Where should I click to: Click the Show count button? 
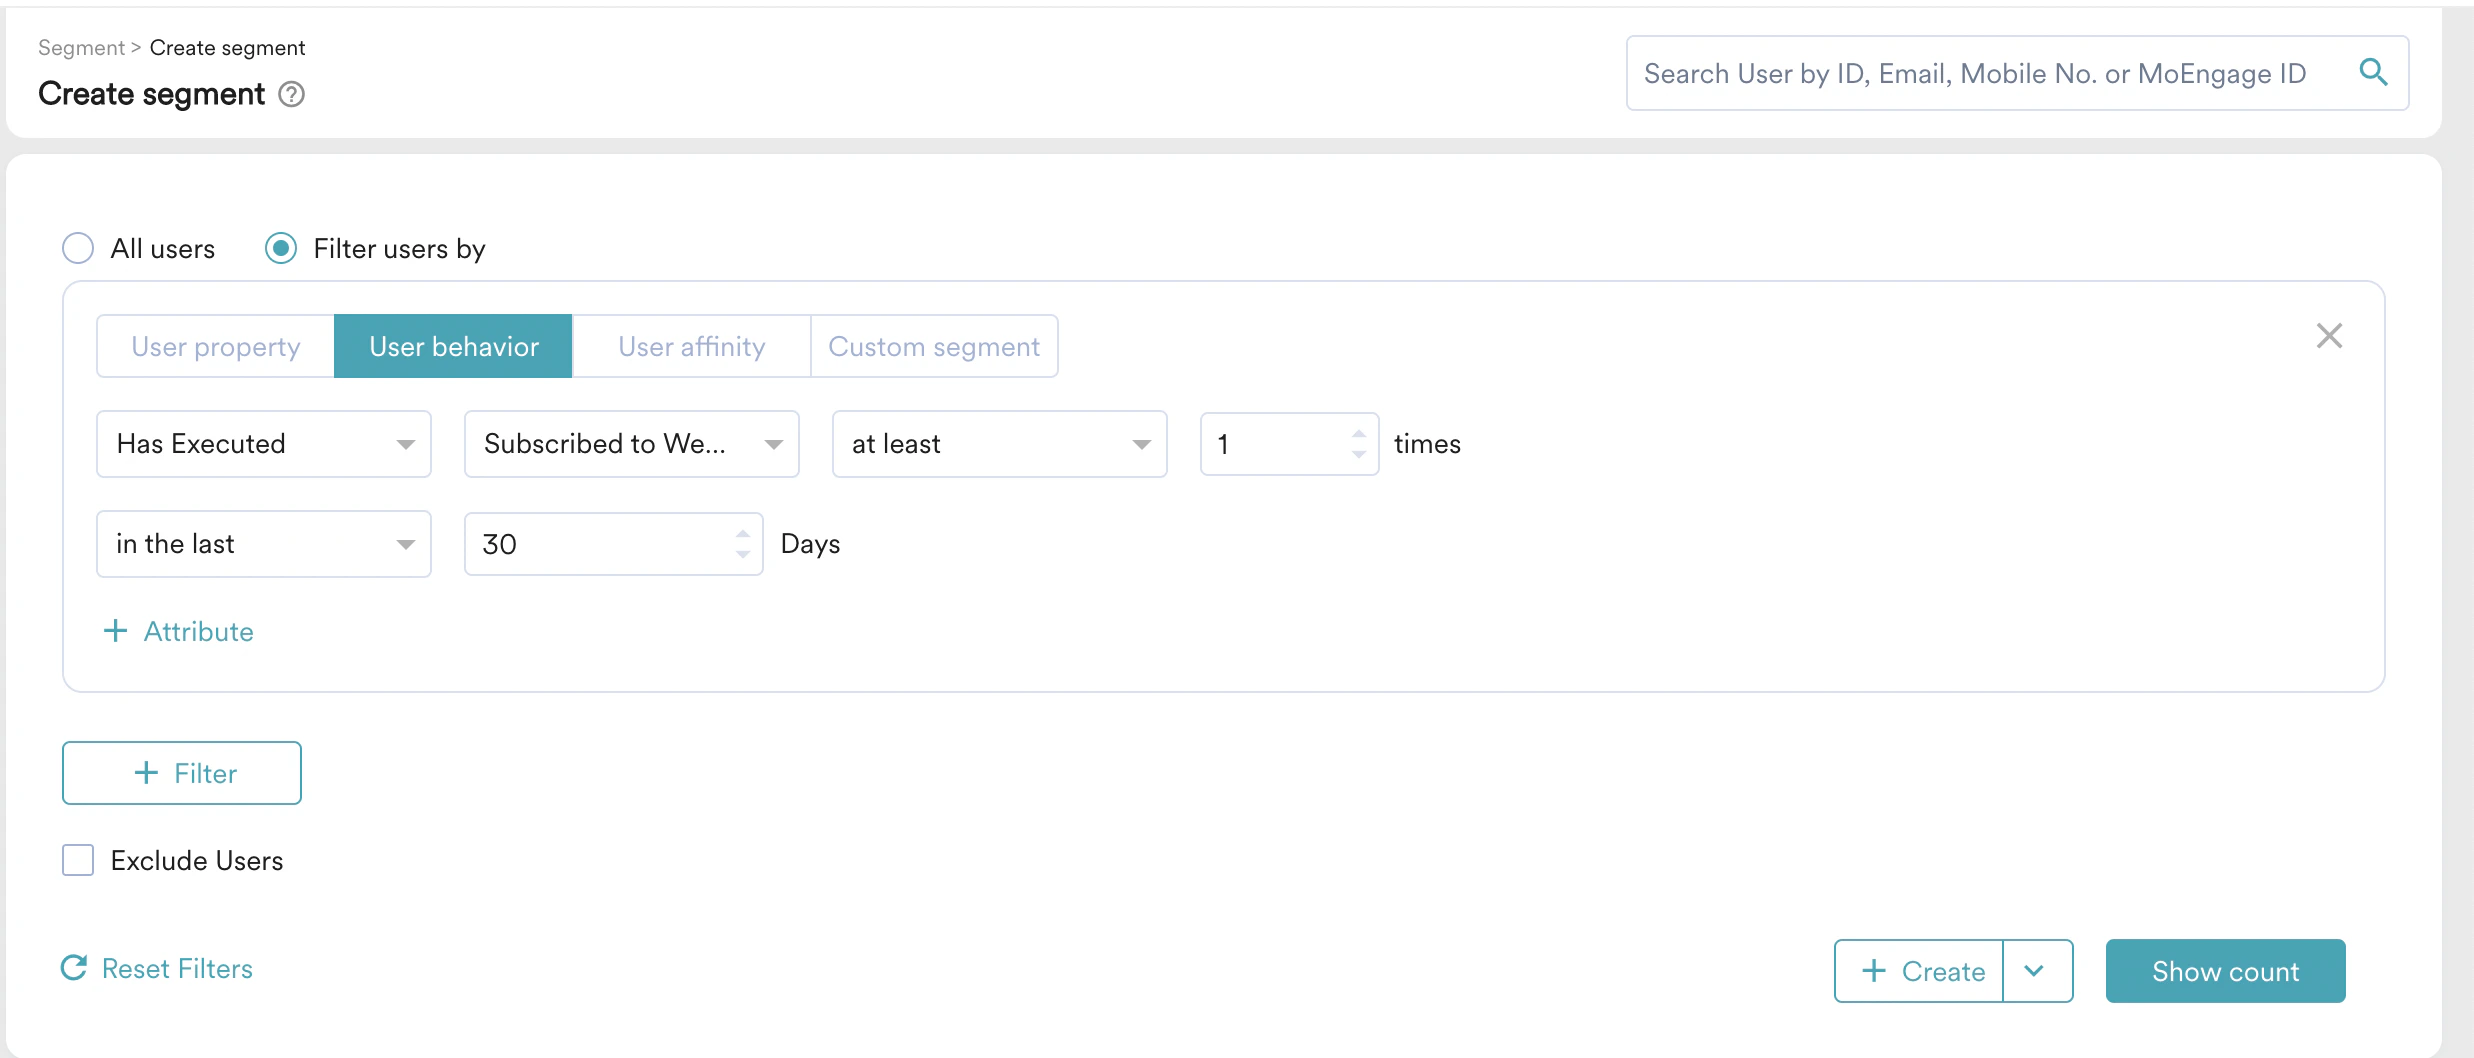click(2224, 970)
